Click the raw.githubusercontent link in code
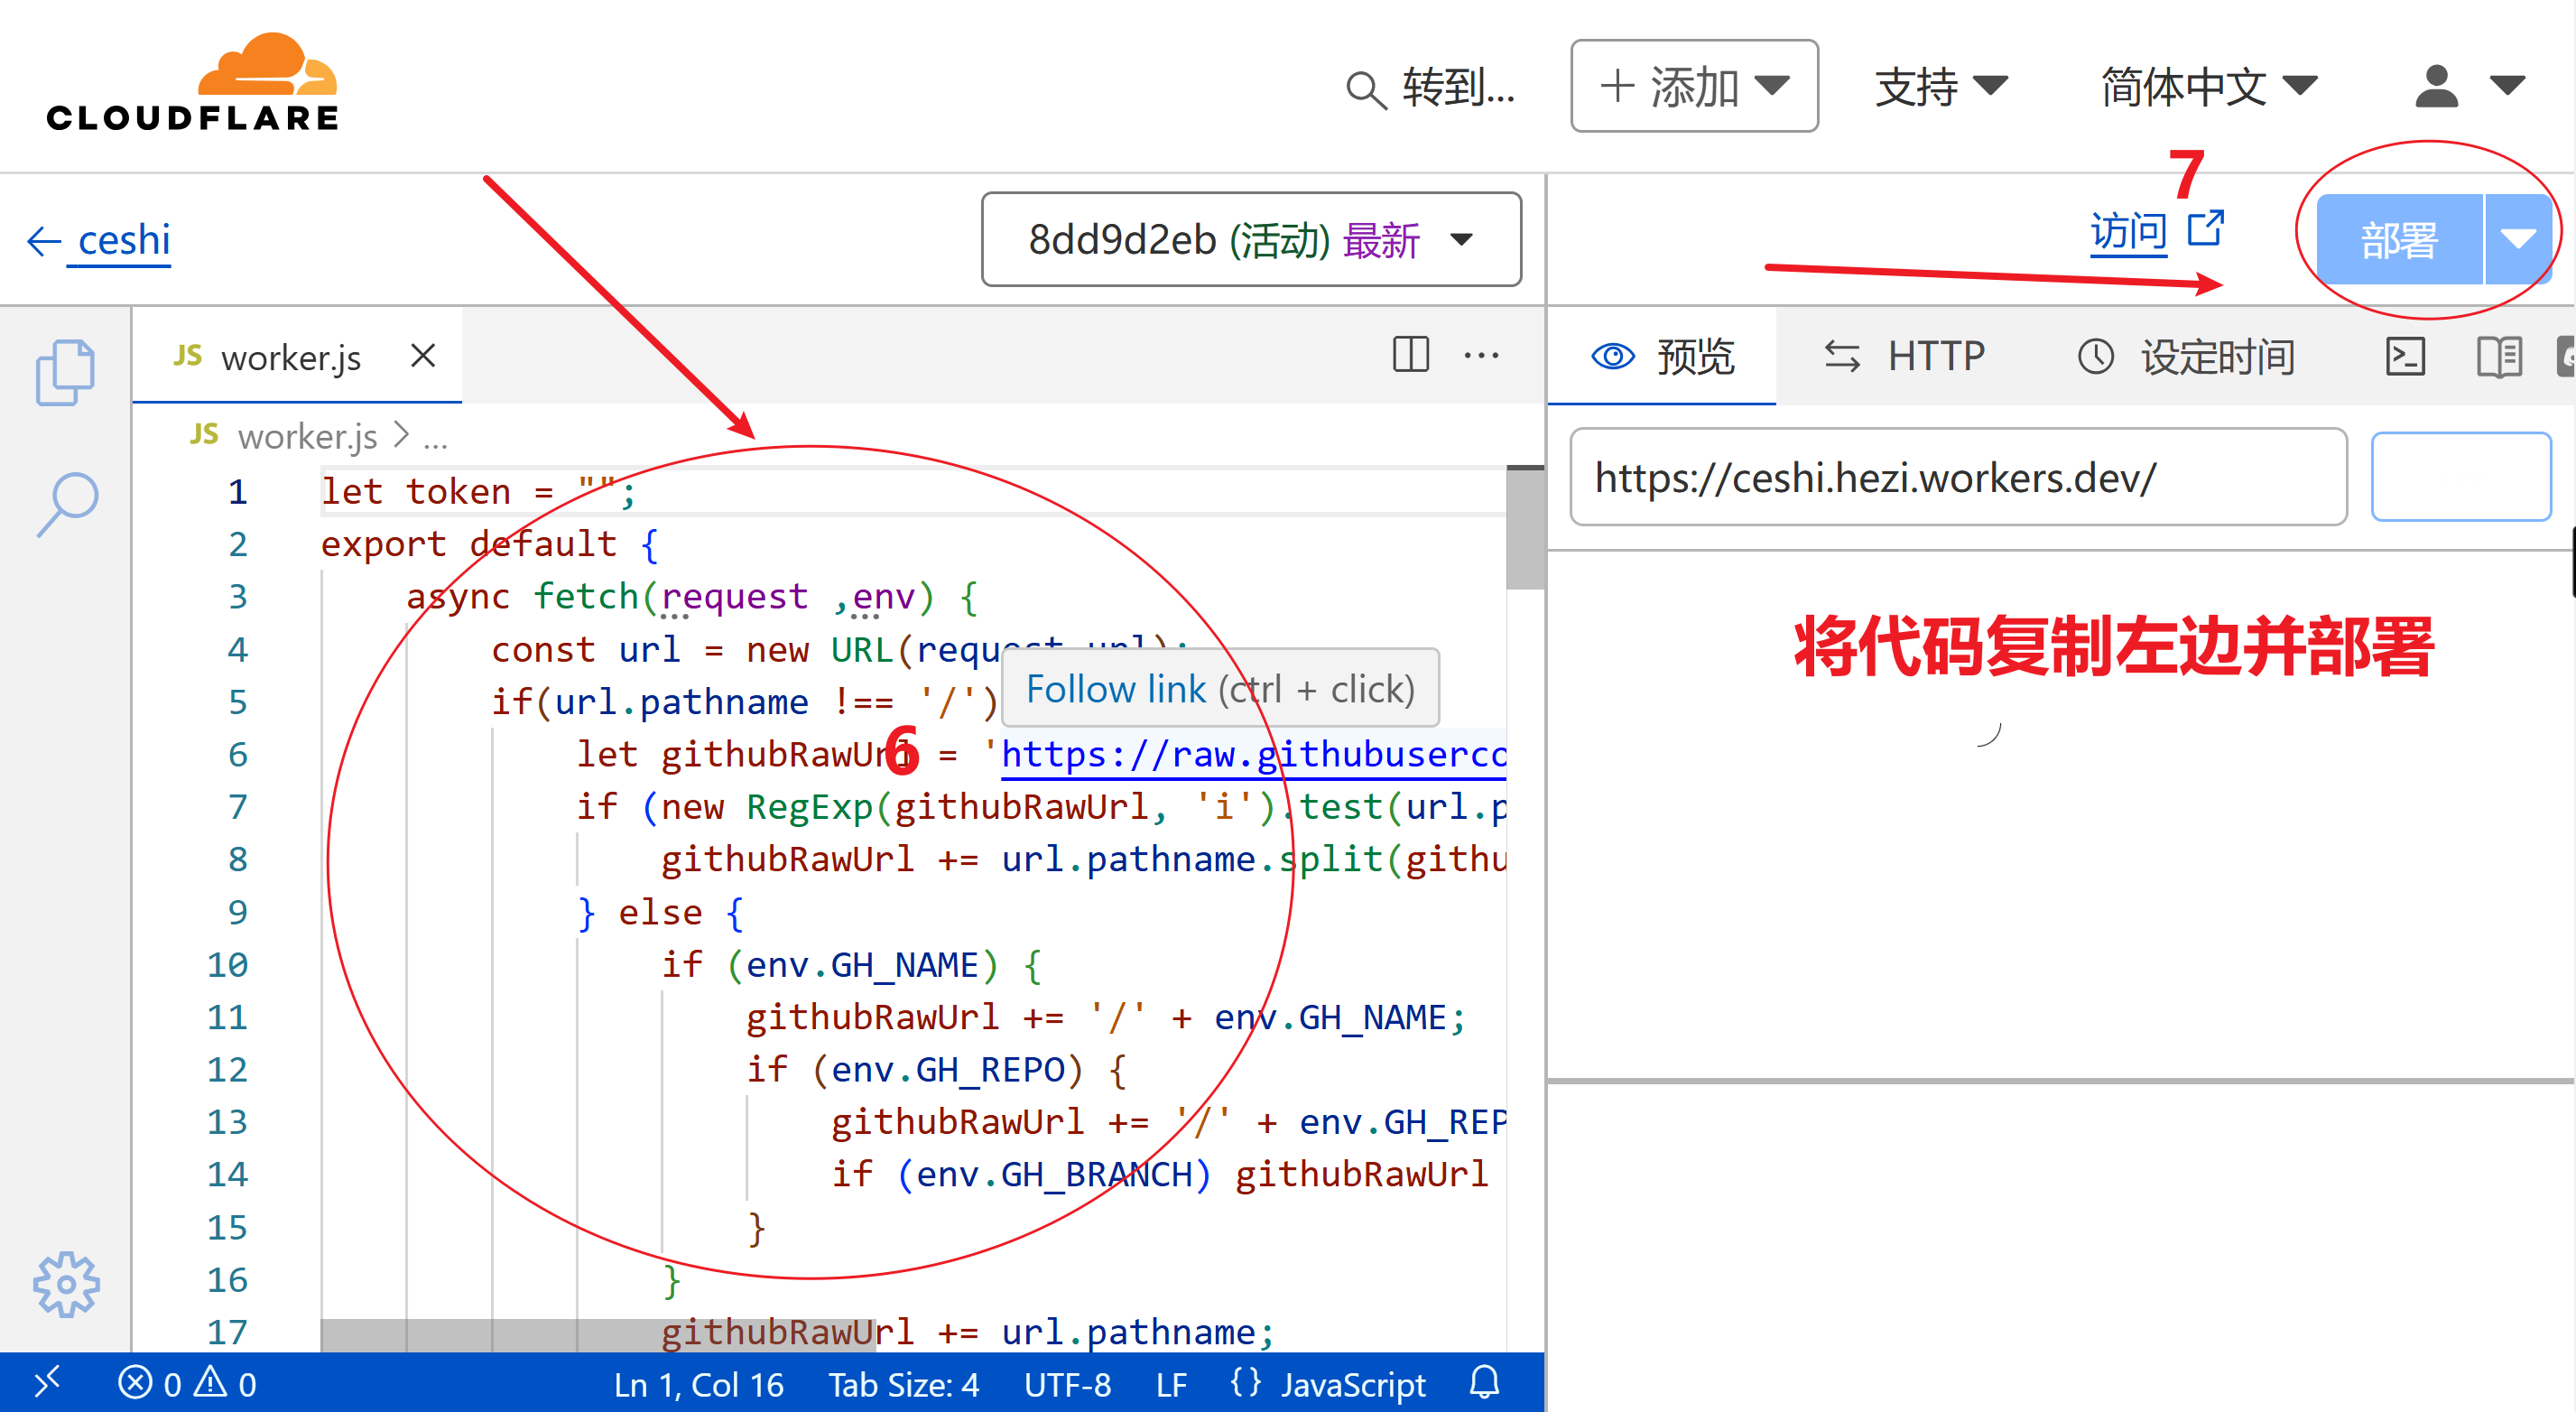The width and height of the screenshot is (2576, 1412). (1253, 754)
